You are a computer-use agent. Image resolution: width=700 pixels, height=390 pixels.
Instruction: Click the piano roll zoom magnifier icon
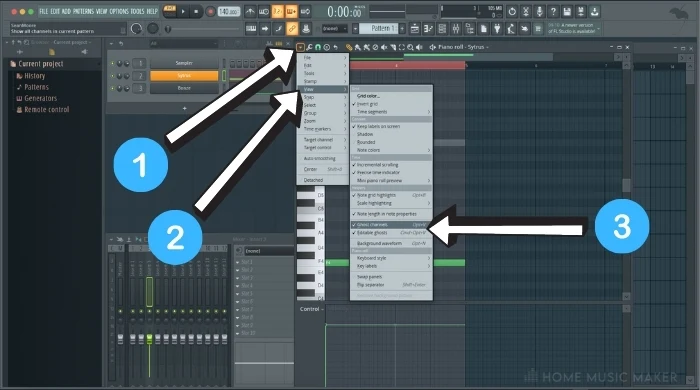410,47
